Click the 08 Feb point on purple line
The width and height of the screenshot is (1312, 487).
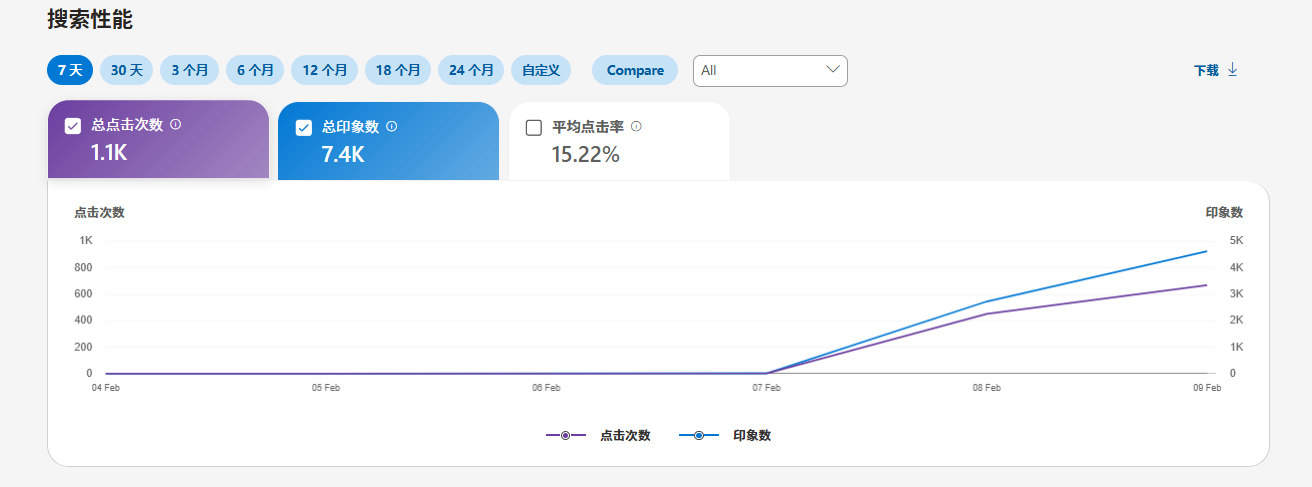point(987,314)
